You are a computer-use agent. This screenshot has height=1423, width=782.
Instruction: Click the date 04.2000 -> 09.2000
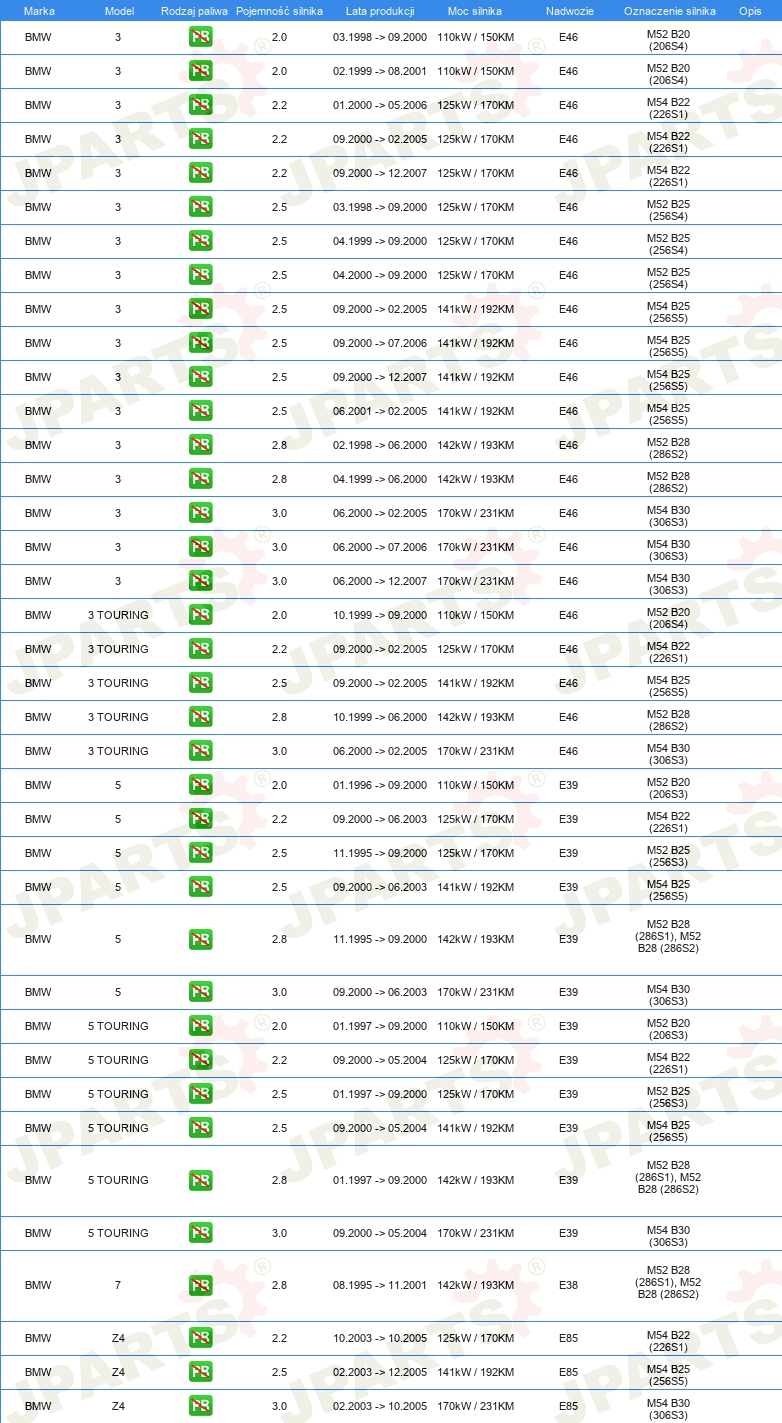point(380,275)
